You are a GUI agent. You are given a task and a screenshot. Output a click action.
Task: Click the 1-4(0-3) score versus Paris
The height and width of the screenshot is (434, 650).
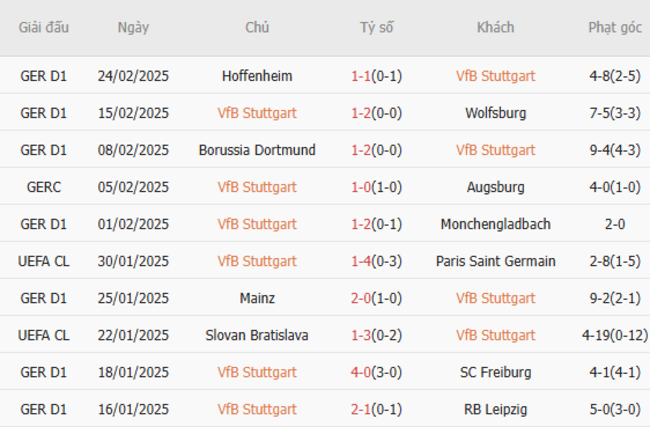[x=376, y=261]
